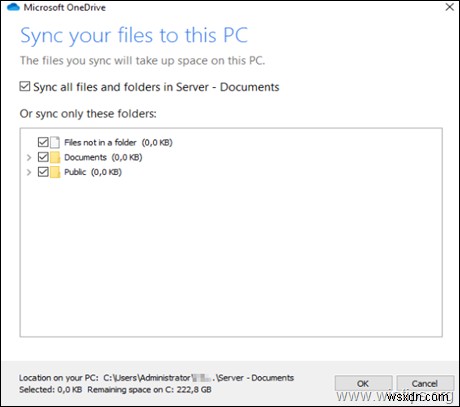The height and width of the screenshot is (407, 460).
Task: Click the Remaining space on C: 222,8 GB text
Action: [x=149, y=389]
